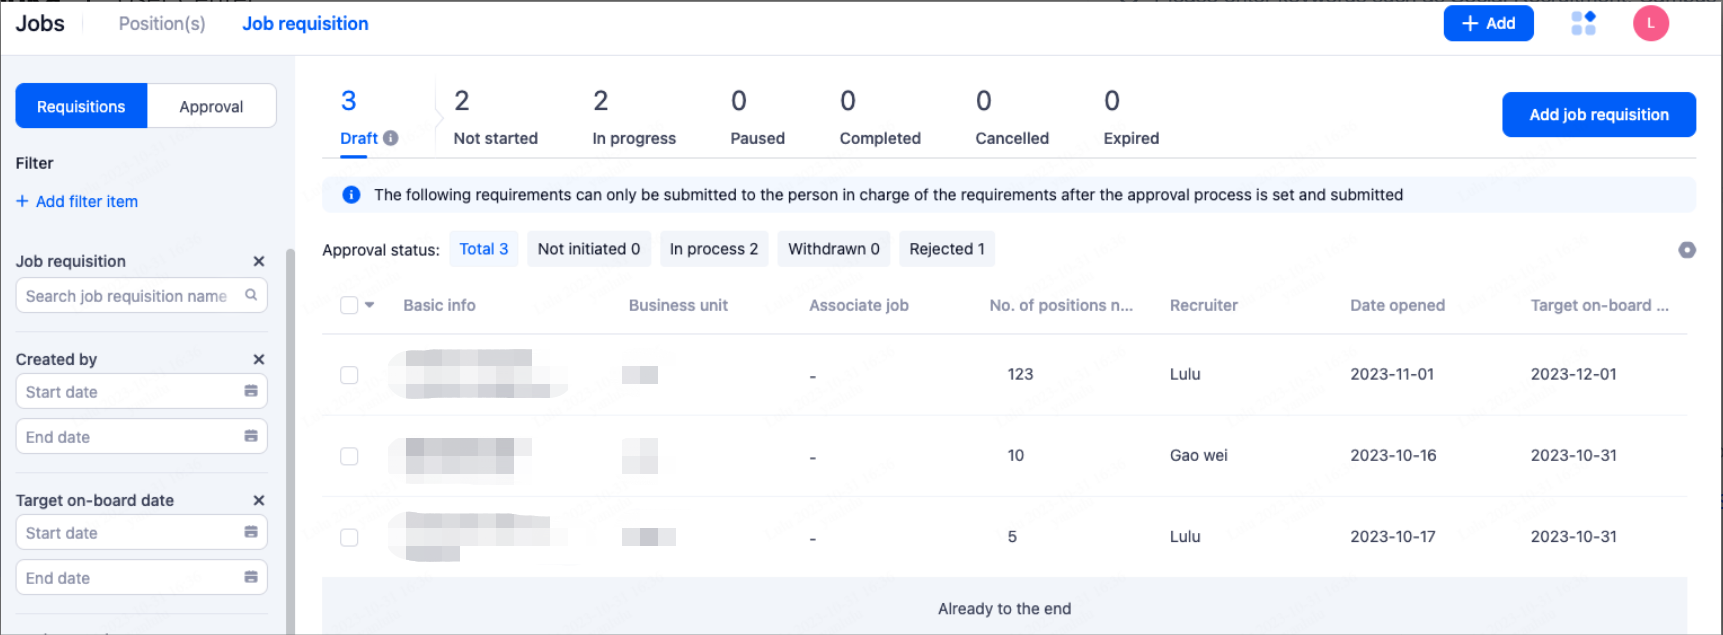The height and width of the screenshot is (635, 1723).
Task: Expand the select-all dropdown arrow
Action: click(x=370, y=305)
